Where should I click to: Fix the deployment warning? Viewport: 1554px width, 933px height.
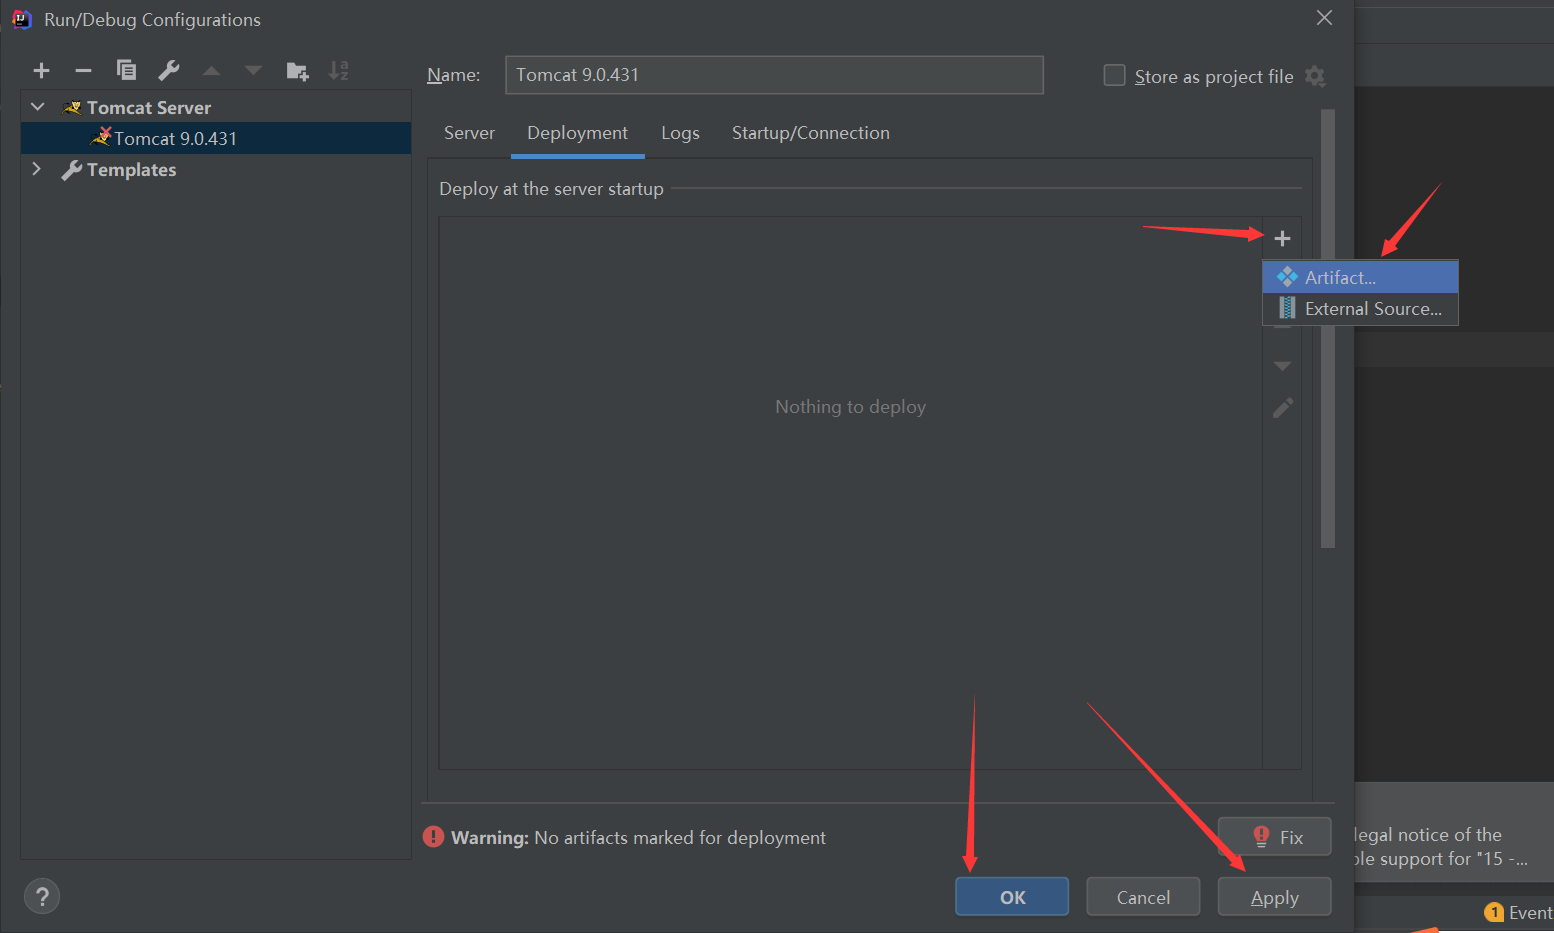point(1274,837)
